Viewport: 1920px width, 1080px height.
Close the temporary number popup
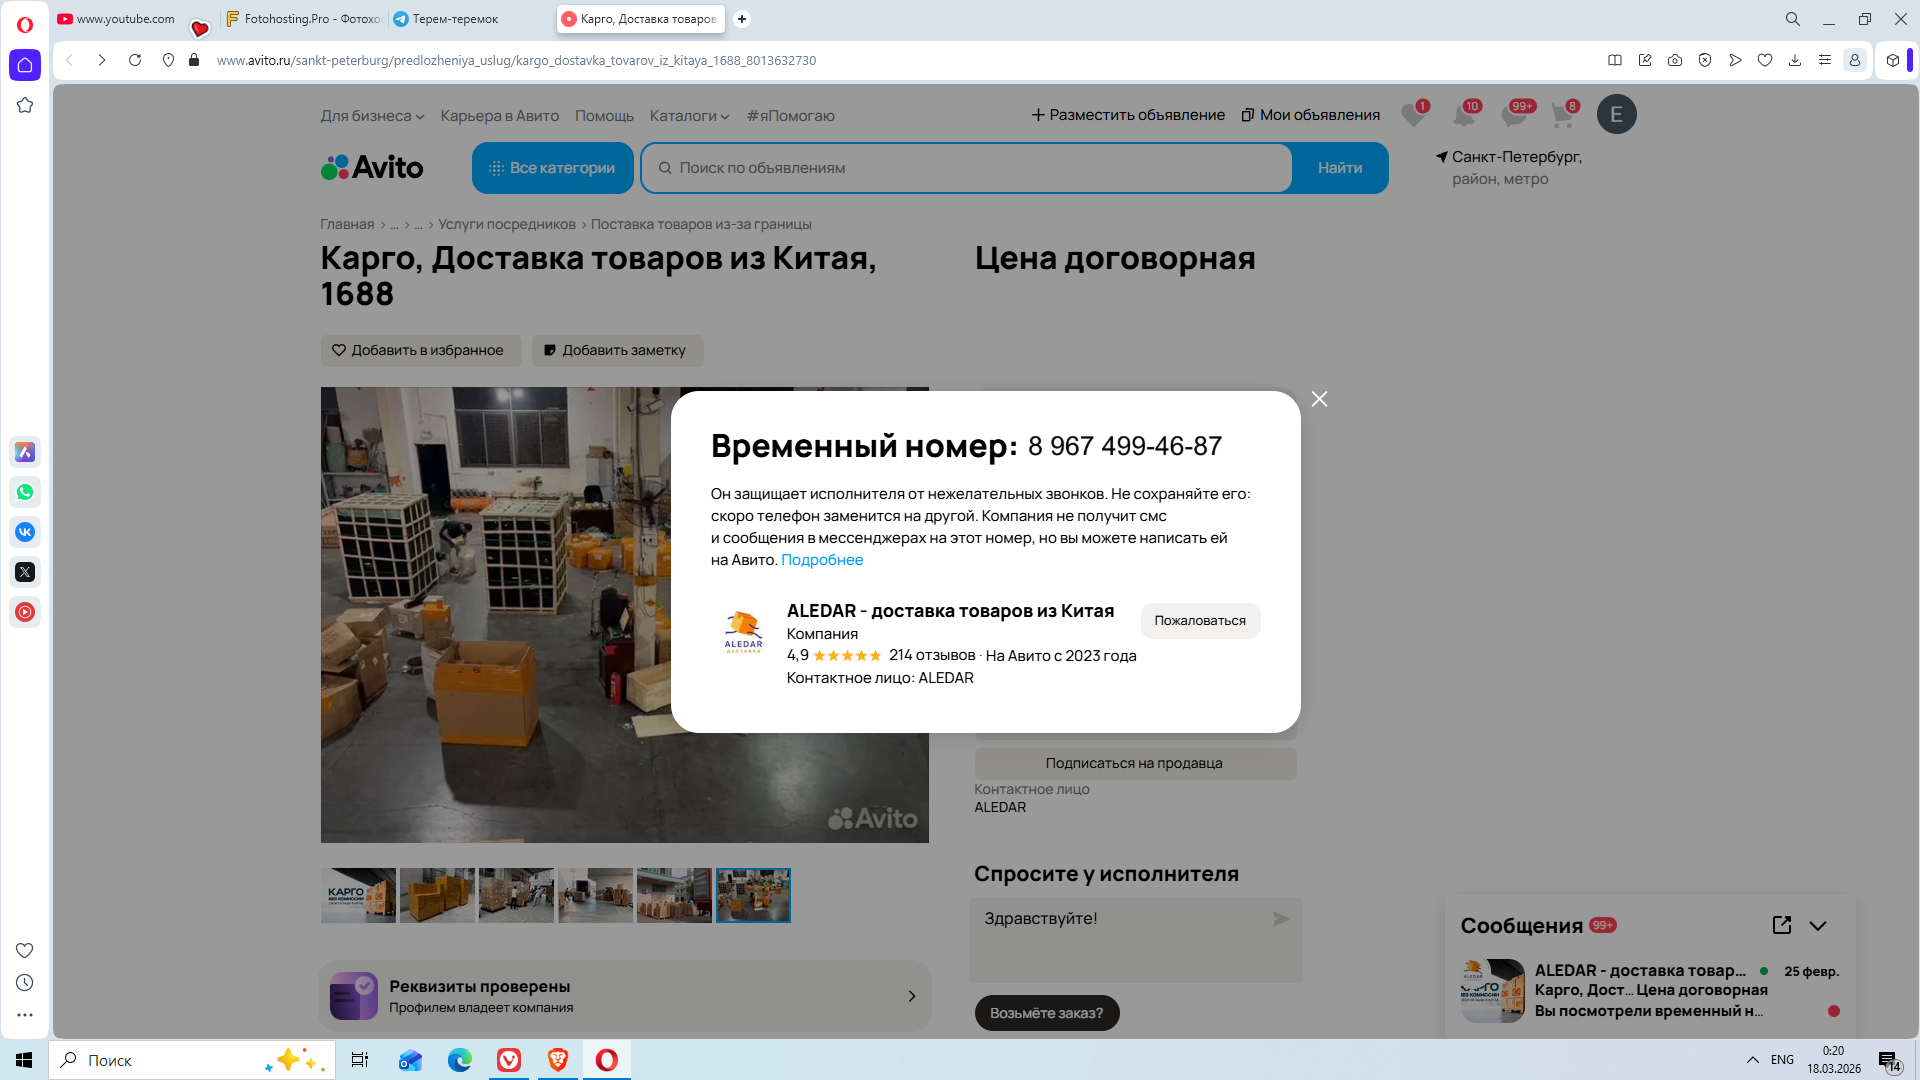tap(1319, 399)
